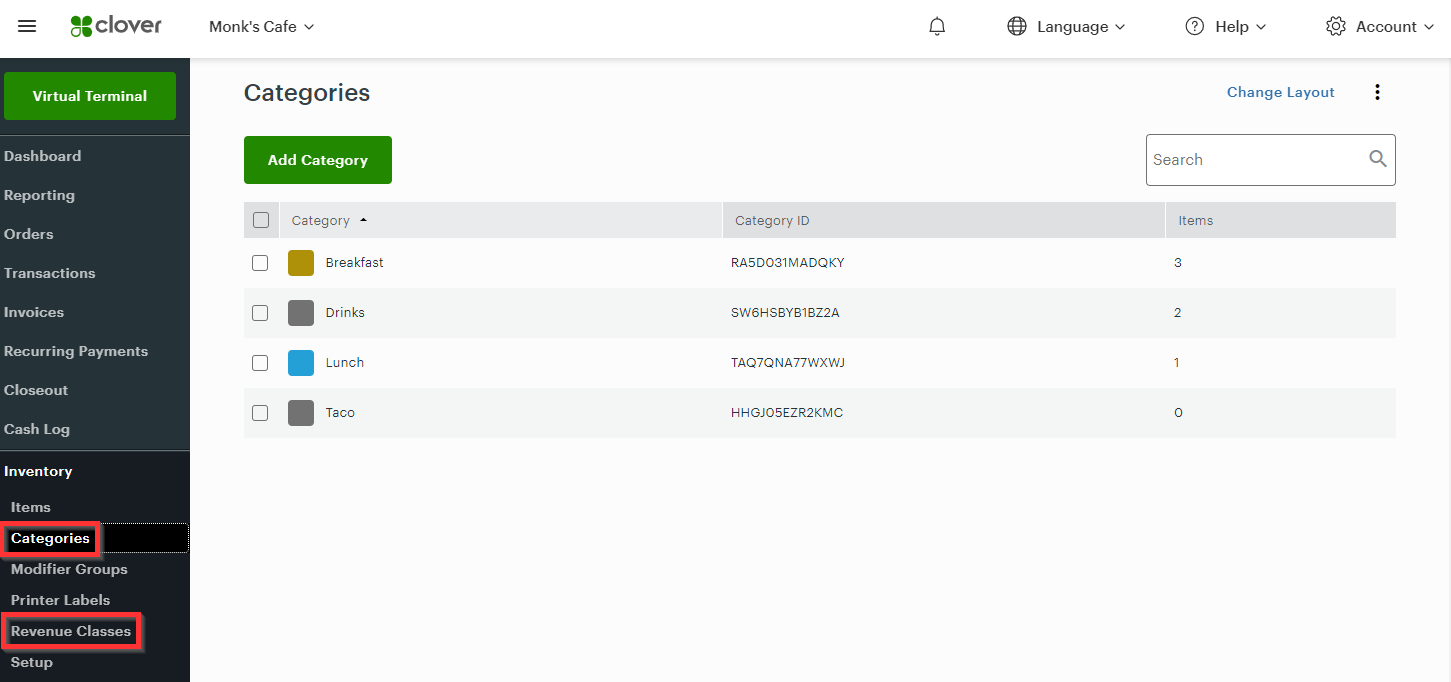Image resolution: width=1451 pixels, height=682 pixels.
Task: Click the globe Language icon
Action: 1017,27
